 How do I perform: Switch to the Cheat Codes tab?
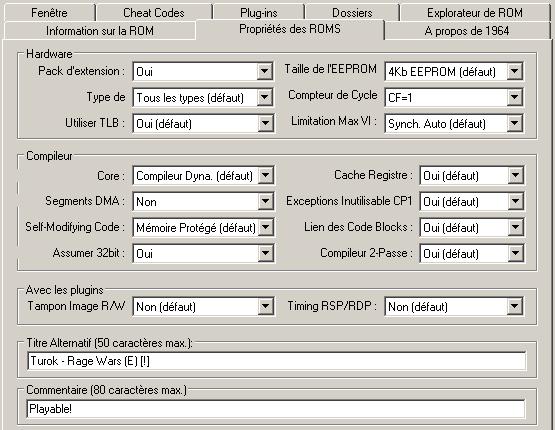[x=154, y=13]
